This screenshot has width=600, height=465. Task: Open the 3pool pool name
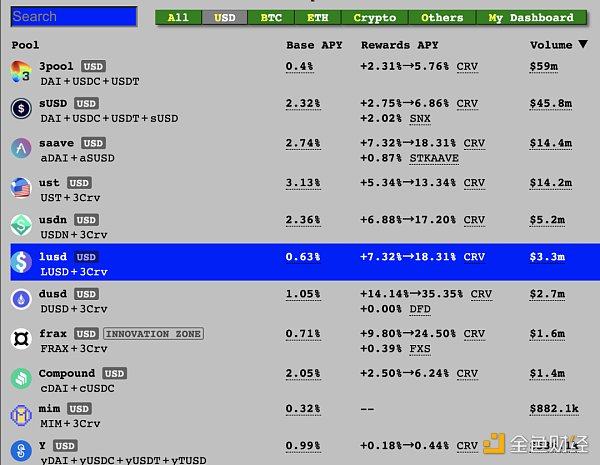[56, 67]
